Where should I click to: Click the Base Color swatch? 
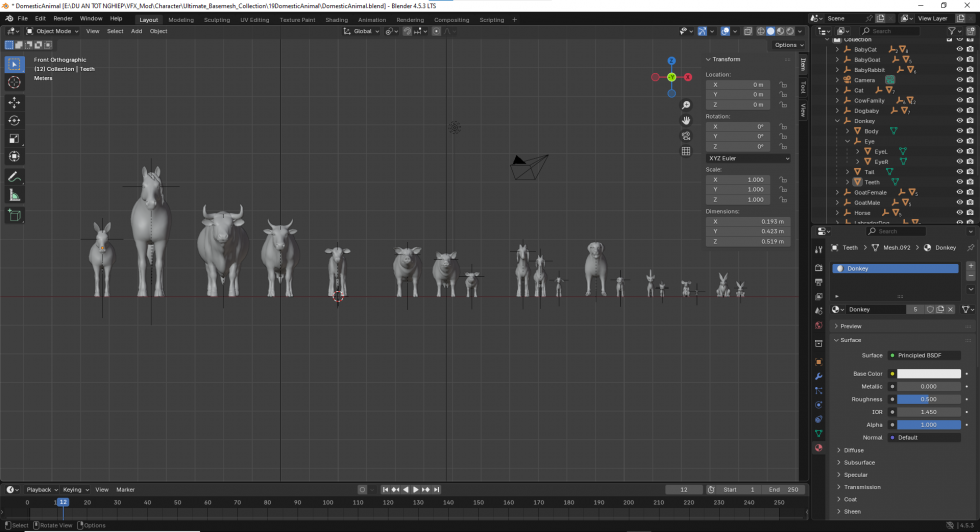[x=928, y=374]
